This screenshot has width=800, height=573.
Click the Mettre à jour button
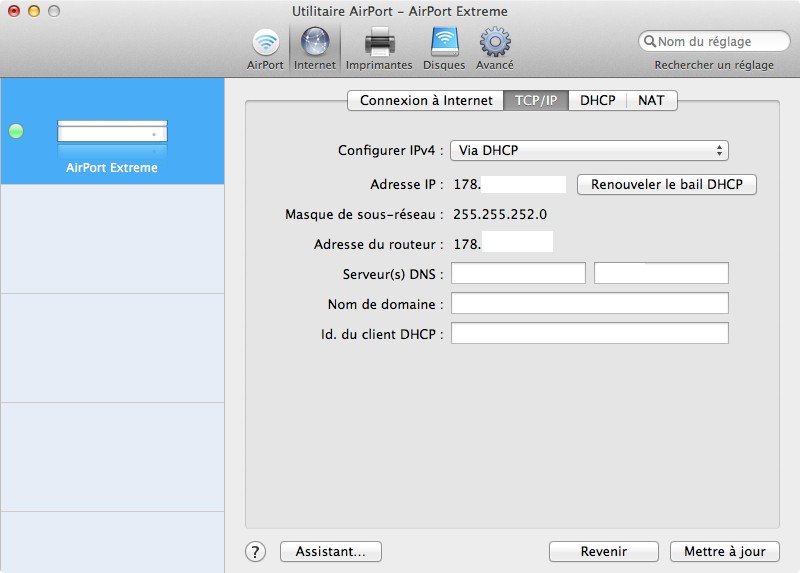coord(725,551)
